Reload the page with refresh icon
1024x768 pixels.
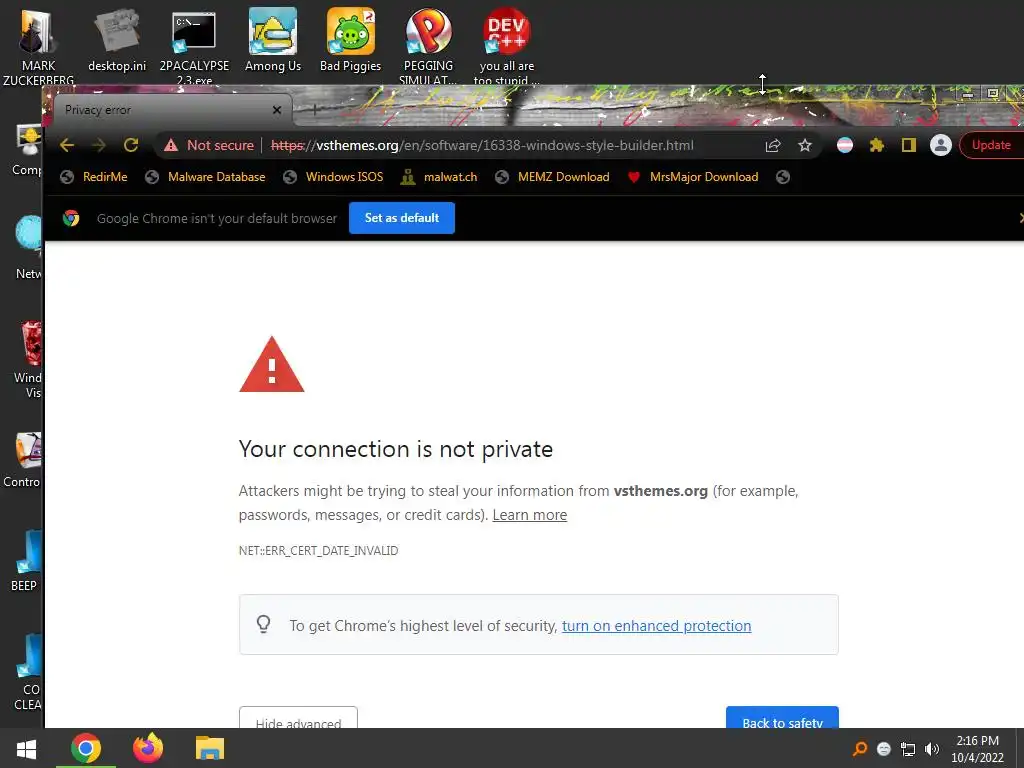click(131, 145)
